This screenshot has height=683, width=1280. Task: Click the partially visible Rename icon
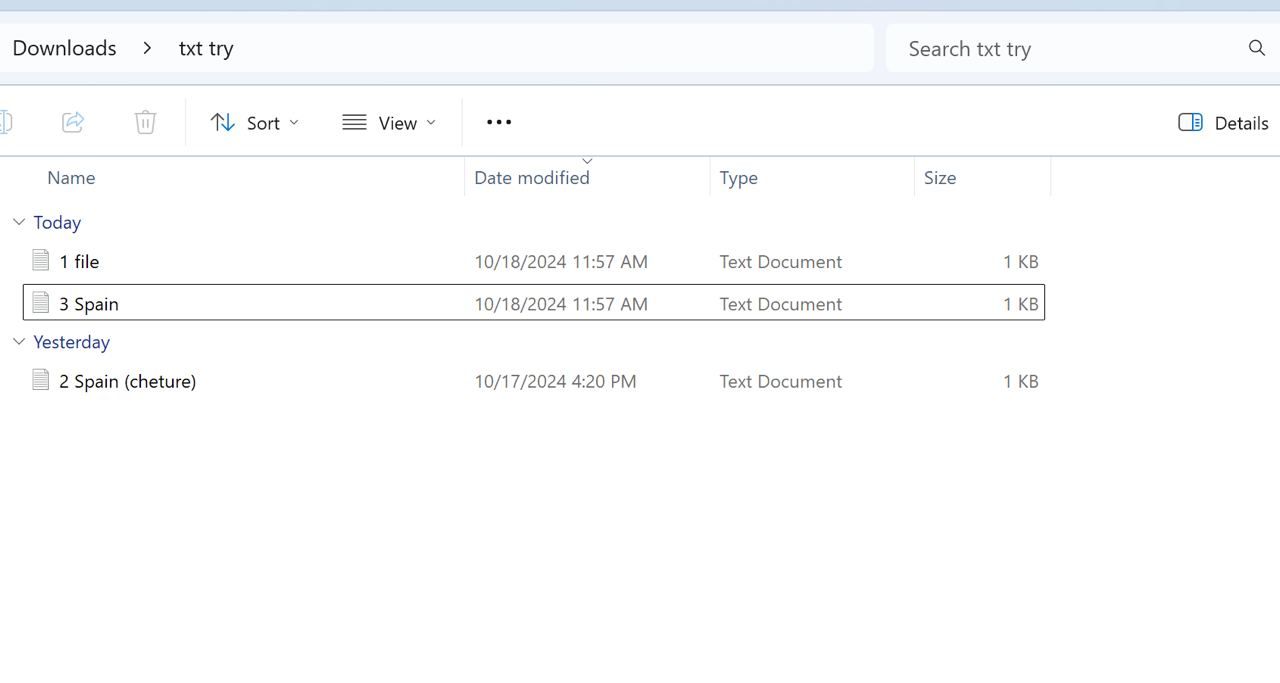click(x=6, y=122)
